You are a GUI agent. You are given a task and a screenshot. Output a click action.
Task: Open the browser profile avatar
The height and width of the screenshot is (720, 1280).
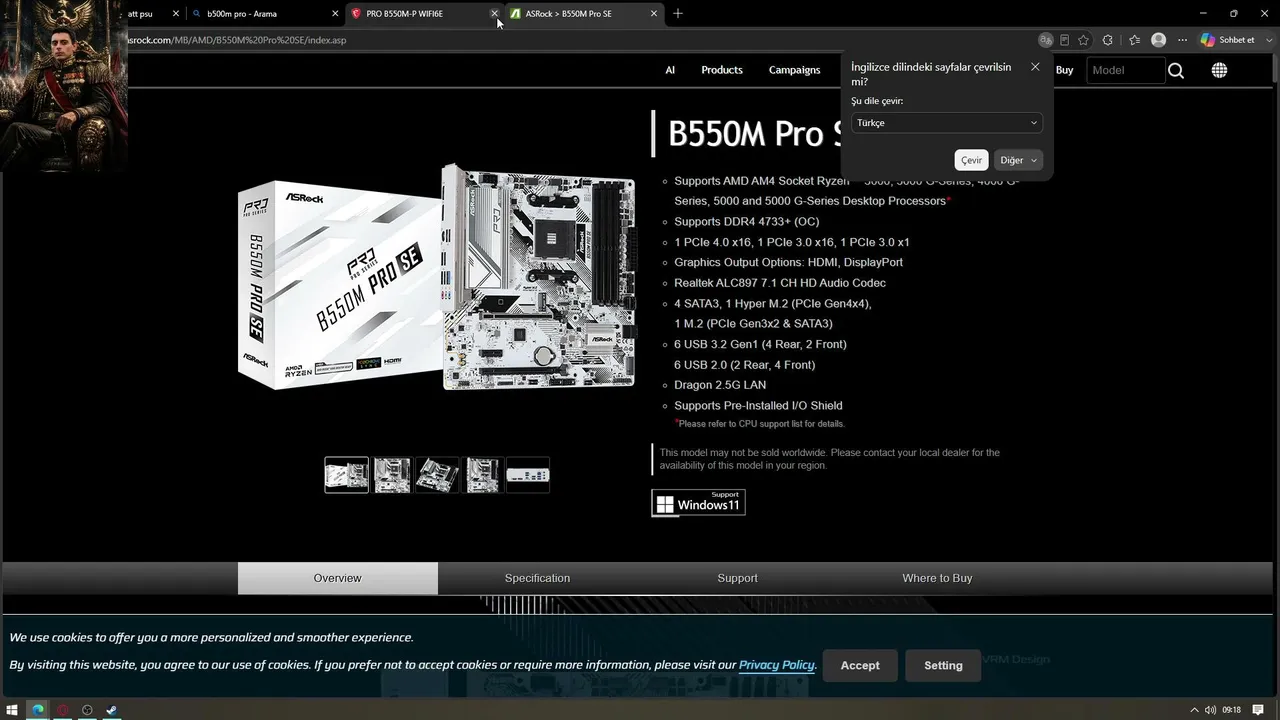pos(1158,40)
